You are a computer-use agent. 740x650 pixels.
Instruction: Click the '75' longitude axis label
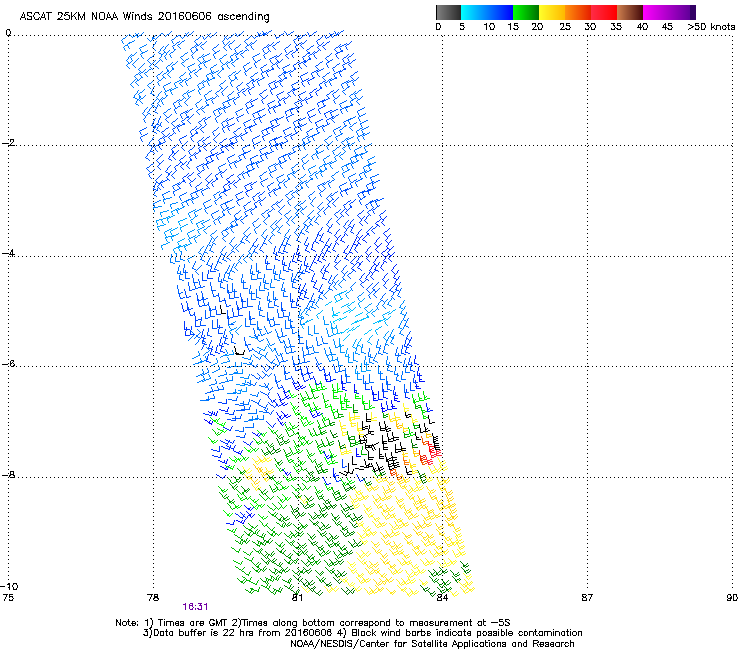pyautogui.click(x=8, y=598)
